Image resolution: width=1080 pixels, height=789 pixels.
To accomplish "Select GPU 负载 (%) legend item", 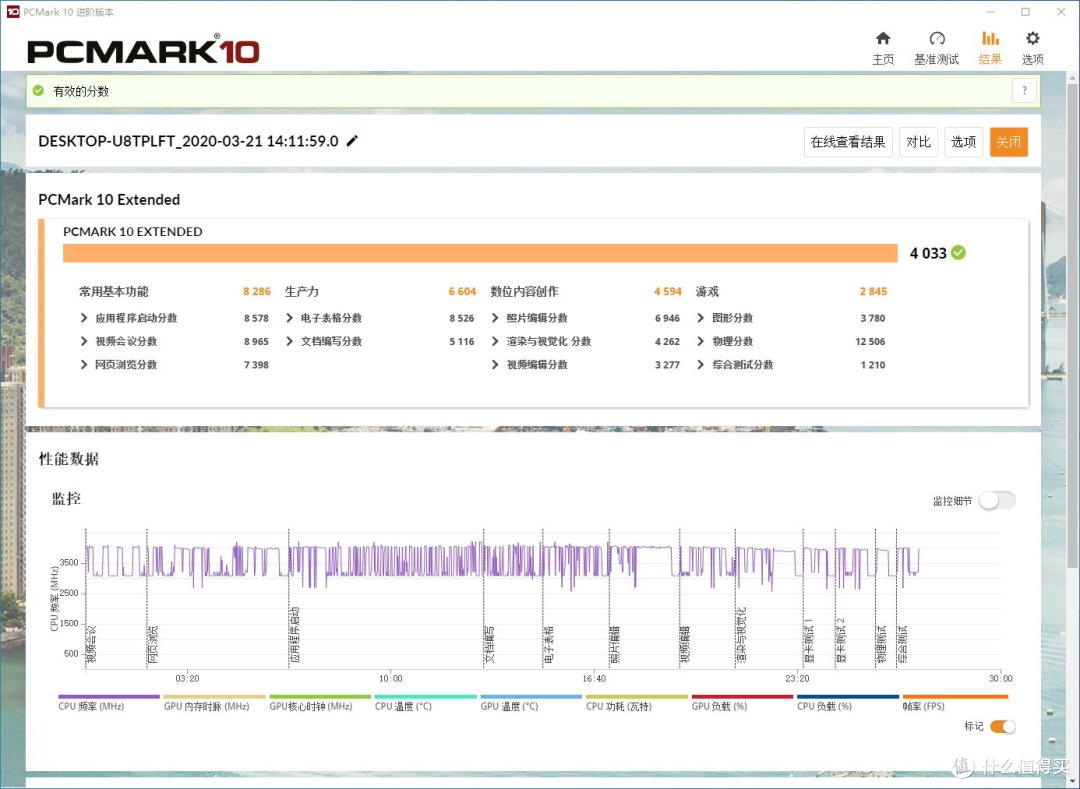I will point(742,703).
